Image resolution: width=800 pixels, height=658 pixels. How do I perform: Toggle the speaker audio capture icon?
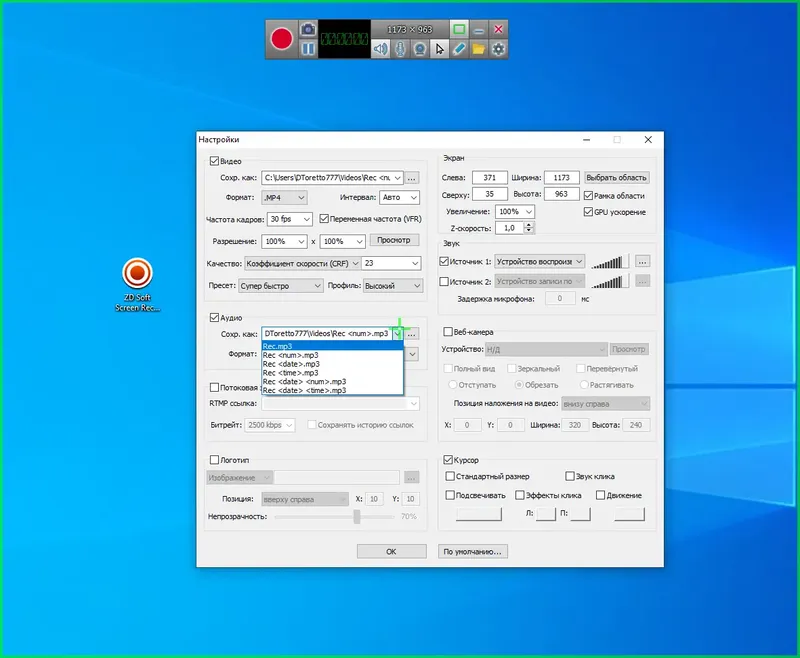pyautogui.click(x=380, y=48)
